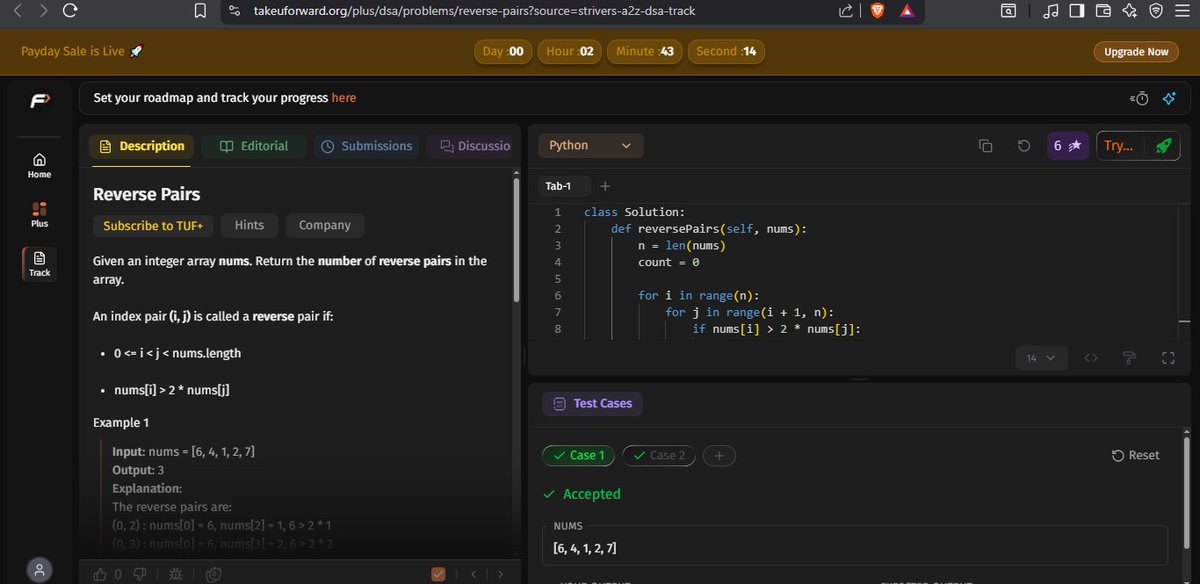The height and width of the screenshot is (584, 1200).
Task: Dislike the problem with the thumbs-down icon
Action: tap(142, 574)
